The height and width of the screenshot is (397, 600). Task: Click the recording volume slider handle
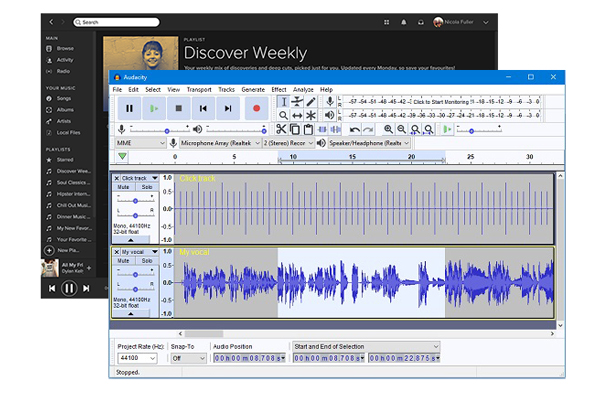tap(167, 131)
